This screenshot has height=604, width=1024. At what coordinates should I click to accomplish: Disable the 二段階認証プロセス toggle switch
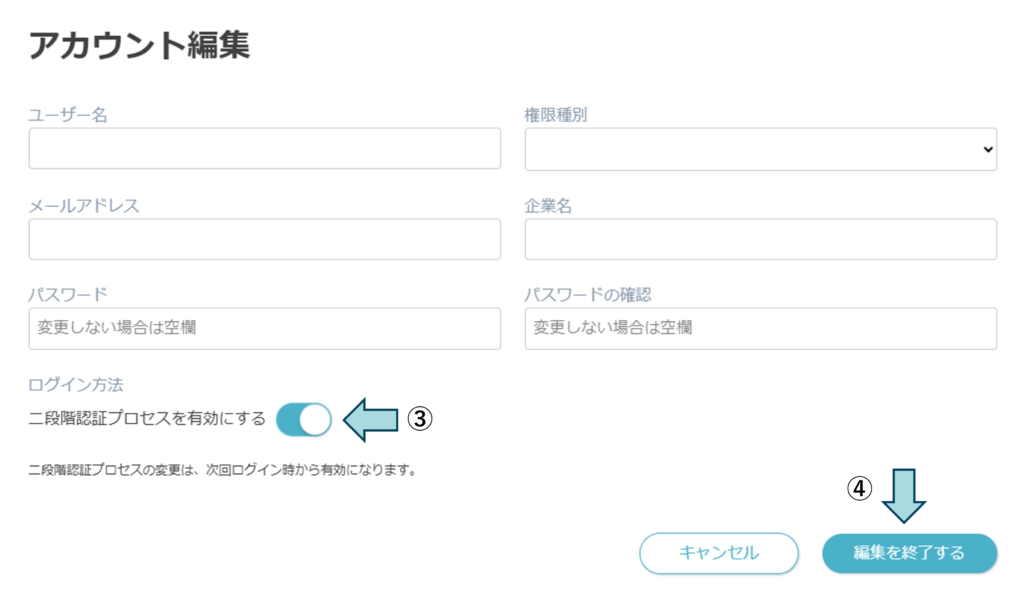pyautogui.click(x=304, y=420)
